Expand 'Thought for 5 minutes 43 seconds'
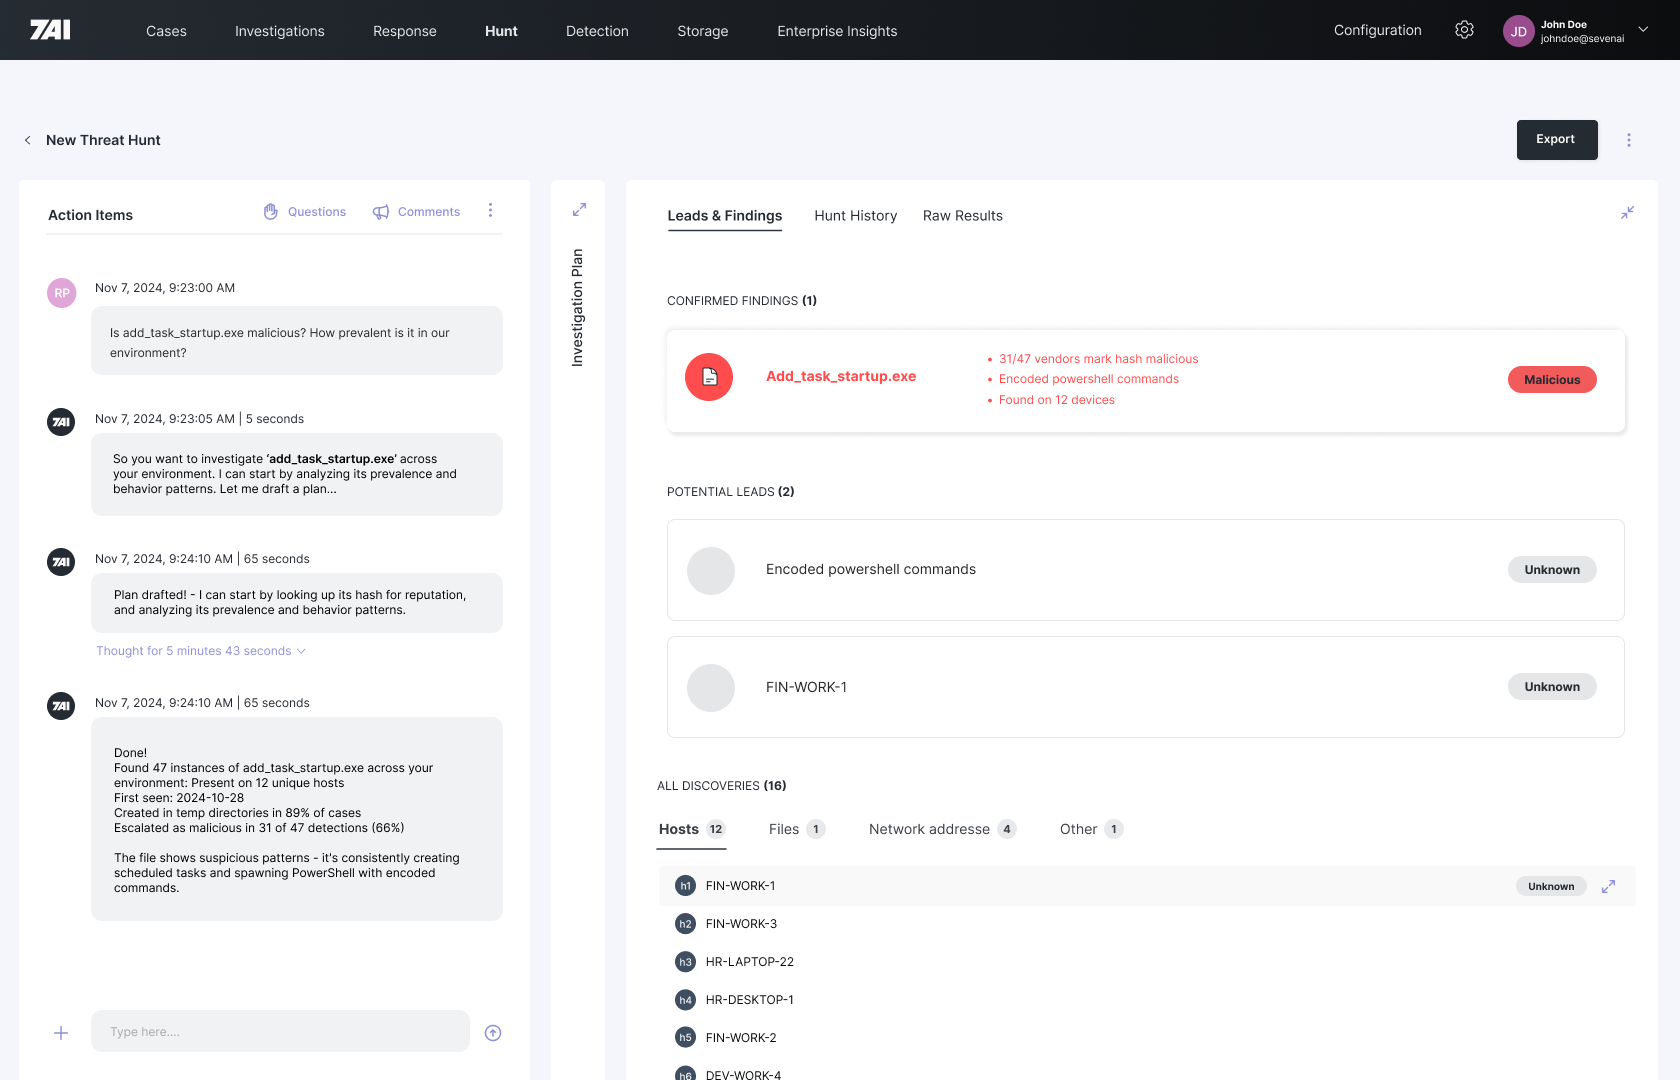 pos(200,651)
